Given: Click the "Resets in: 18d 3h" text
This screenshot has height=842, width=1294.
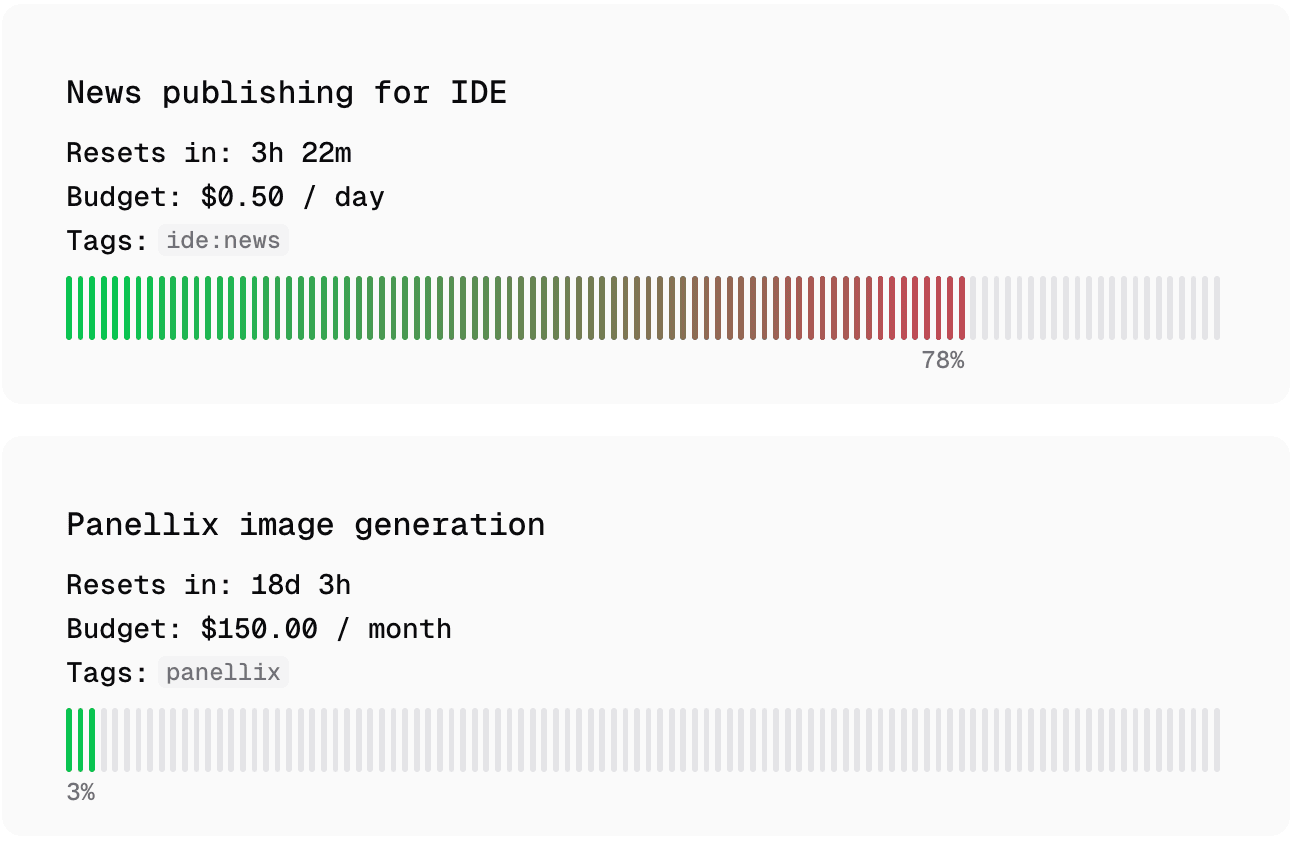Looking at the screenshot, I should tap(208, 585).
